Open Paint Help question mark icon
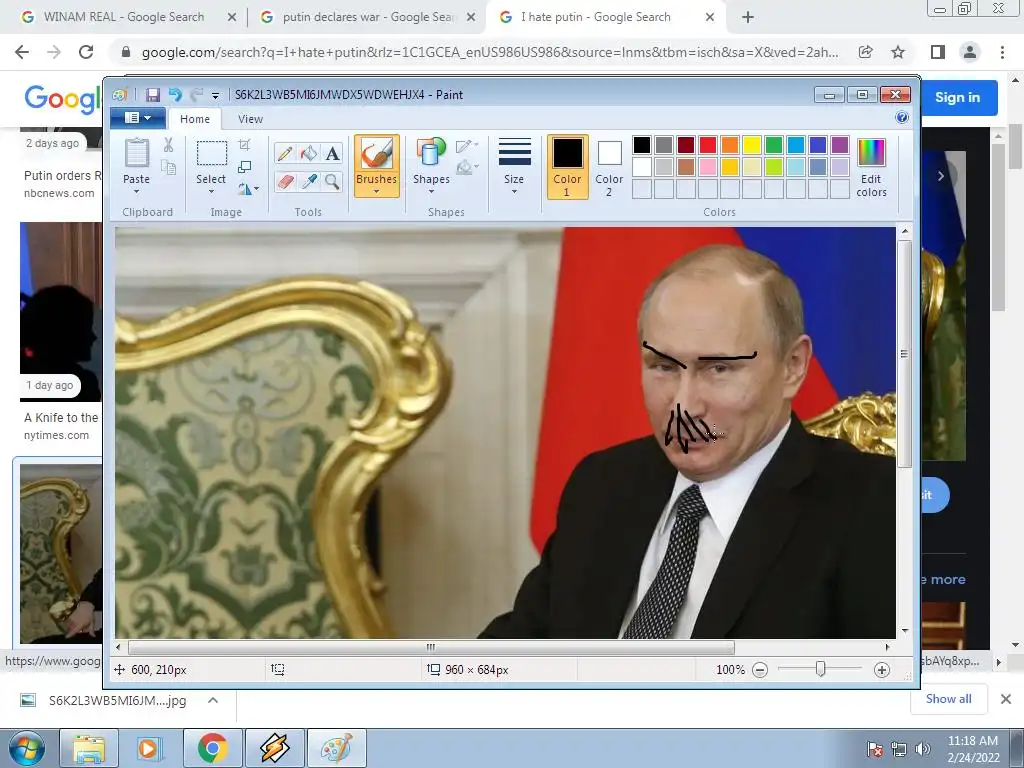 (902, 118)
